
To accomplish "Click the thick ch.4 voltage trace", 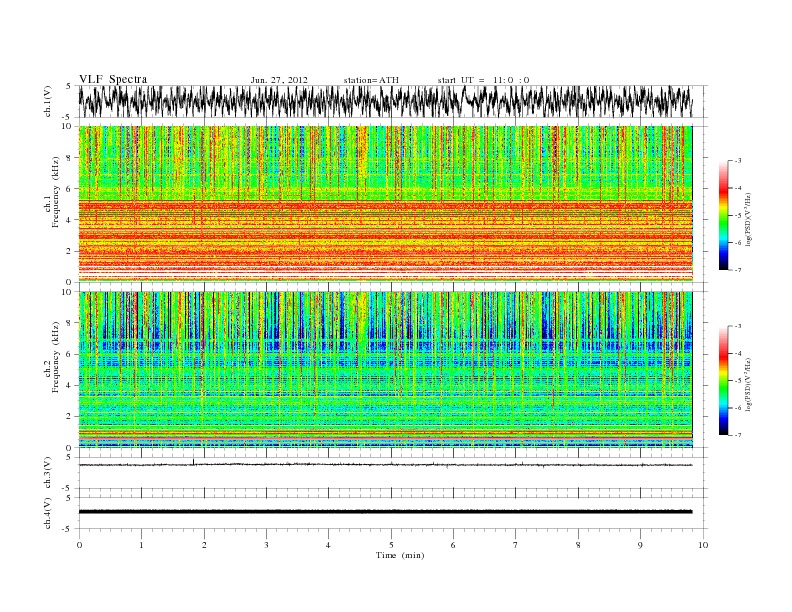I will click(x=385, y=512).
